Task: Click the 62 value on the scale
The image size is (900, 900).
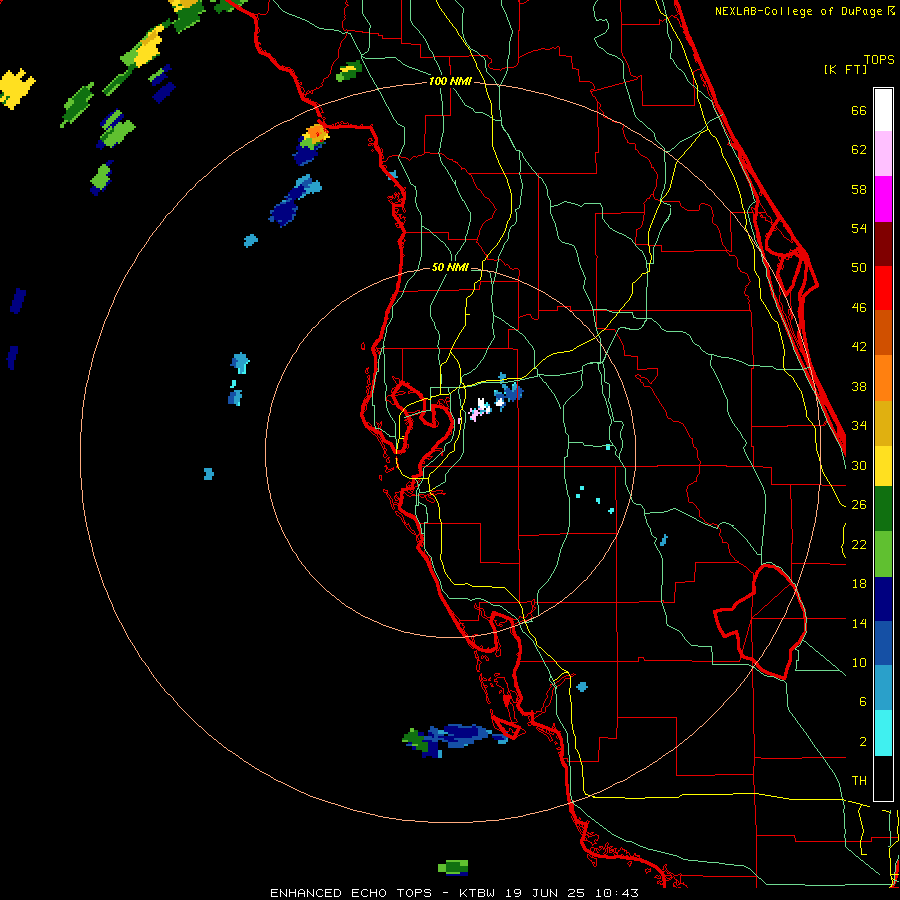Action: pyautogui.click(x=859, y=150)
